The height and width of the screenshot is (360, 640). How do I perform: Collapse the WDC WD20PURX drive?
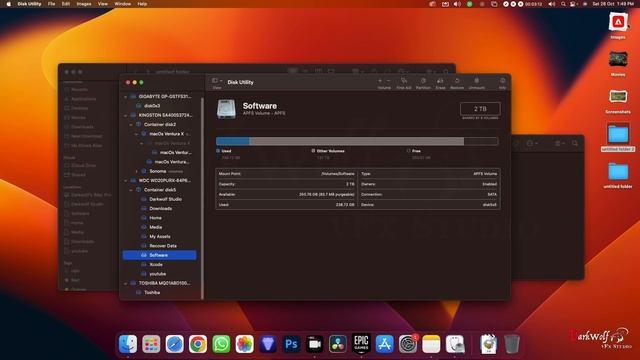click(x=125, y=180)
